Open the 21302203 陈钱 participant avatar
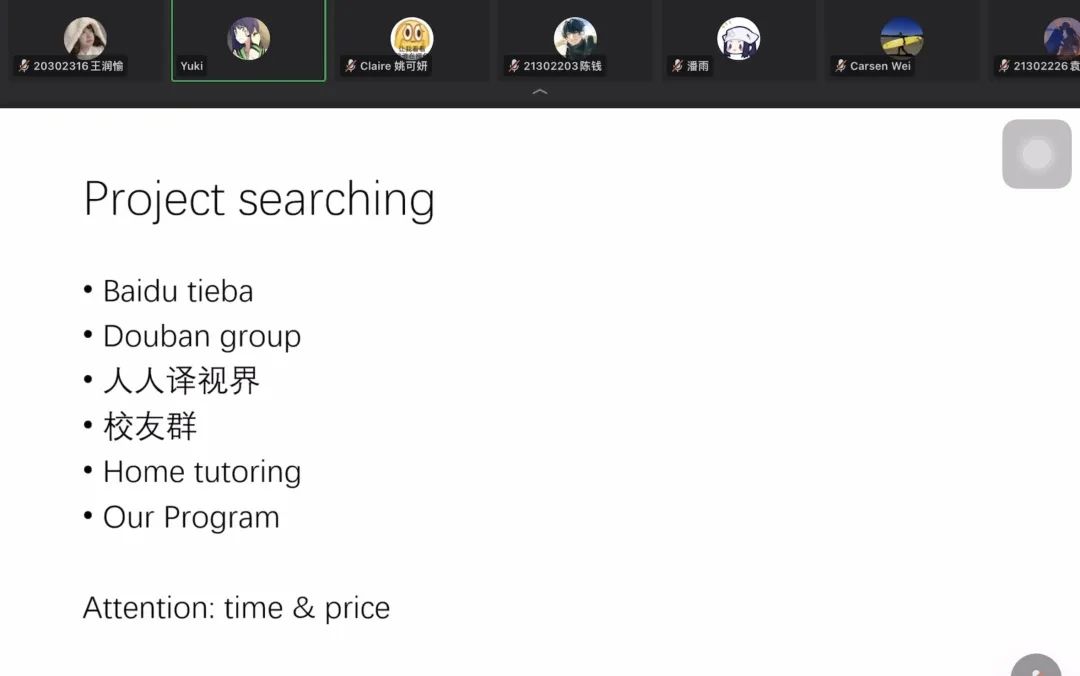 point(575,38)
